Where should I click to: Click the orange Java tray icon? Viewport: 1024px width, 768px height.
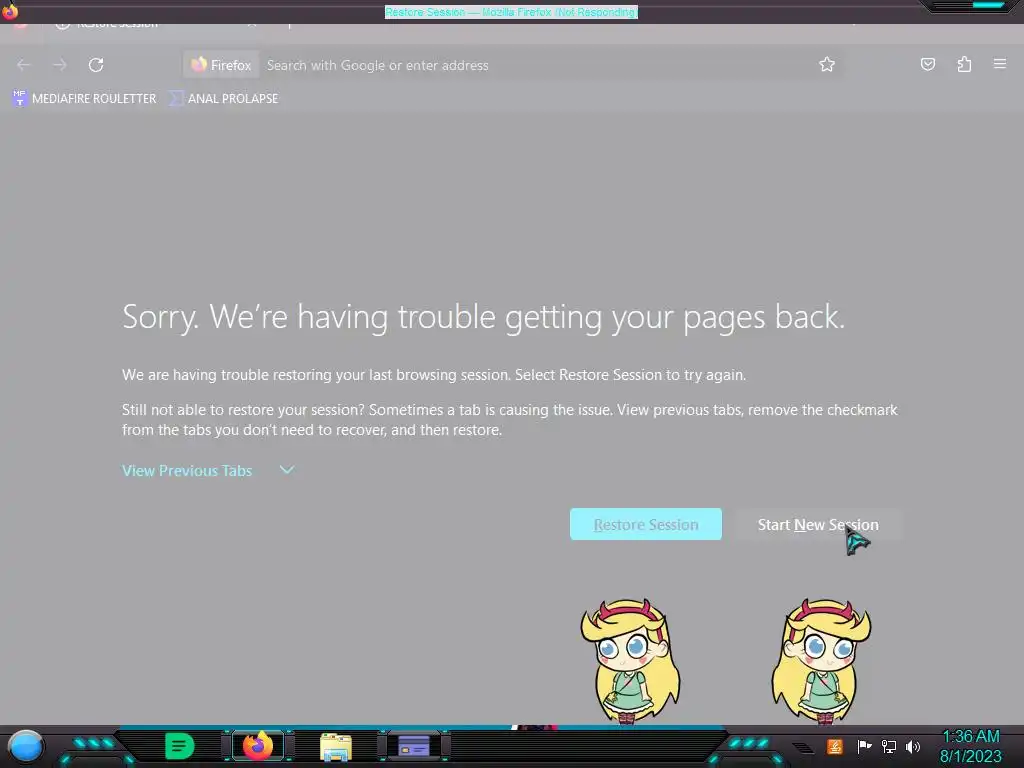(x=835, y=746)
